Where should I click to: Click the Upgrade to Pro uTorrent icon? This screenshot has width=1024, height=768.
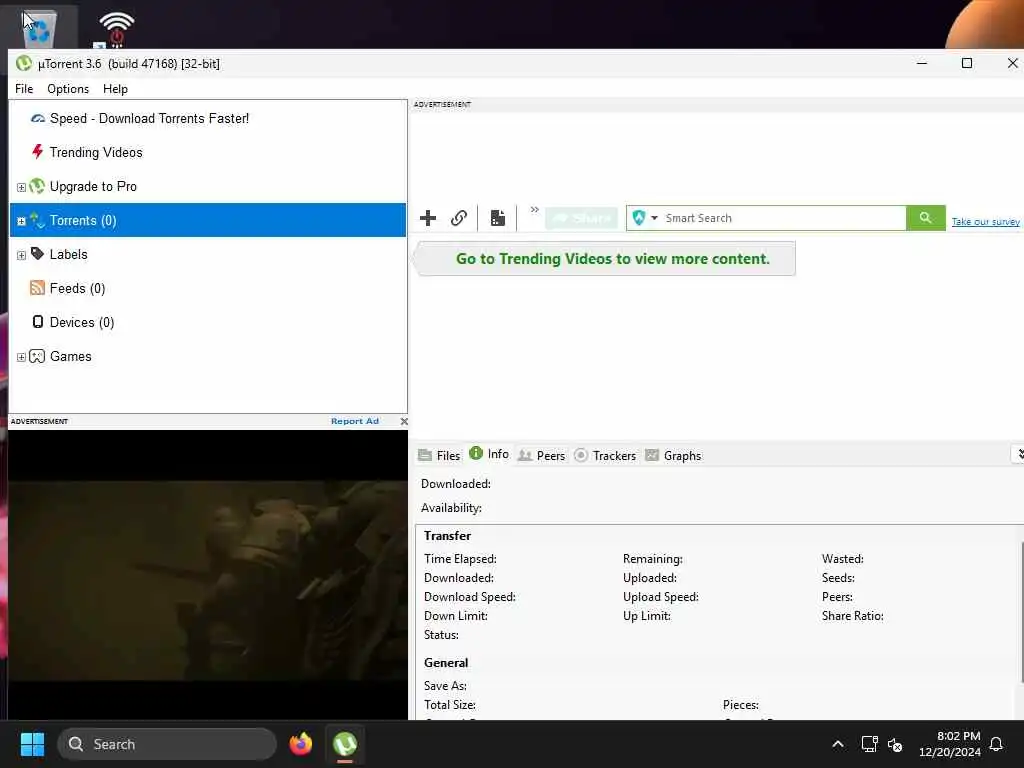37,186
